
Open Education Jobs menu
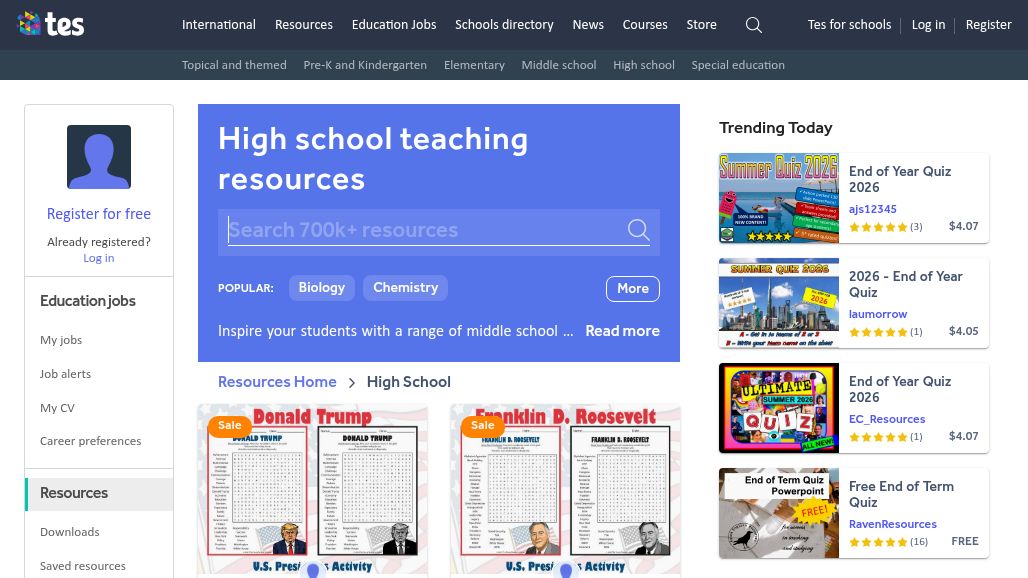click(x=394, y=25)
